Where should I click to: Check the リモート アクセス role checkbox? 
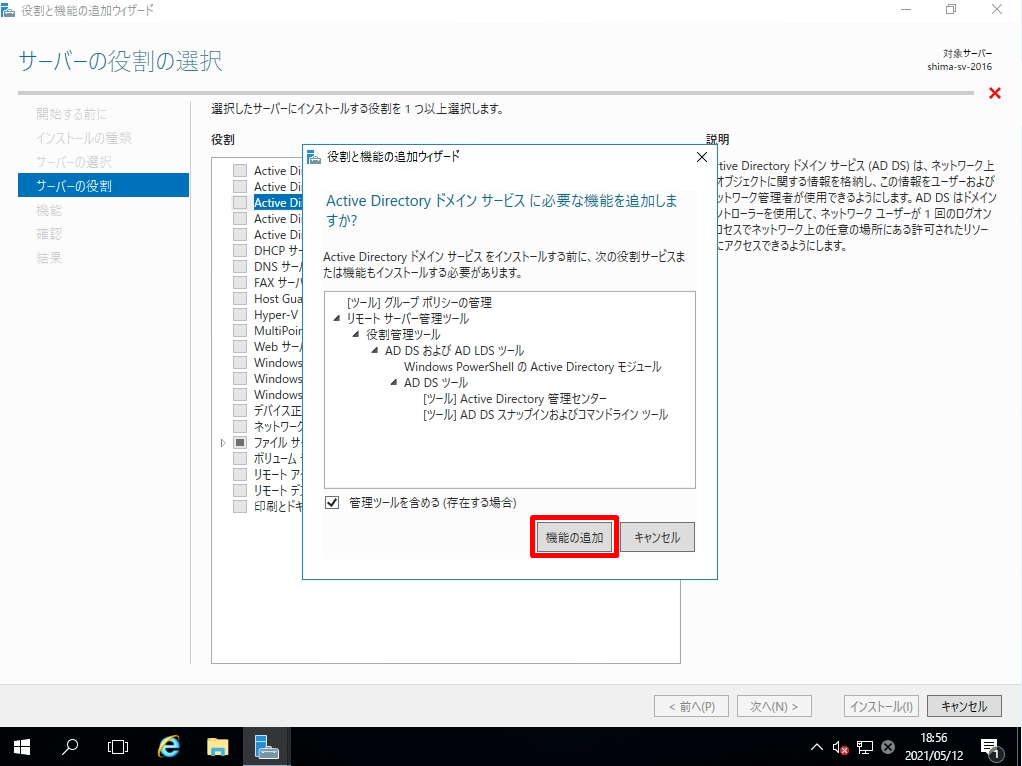click(241, 475)
